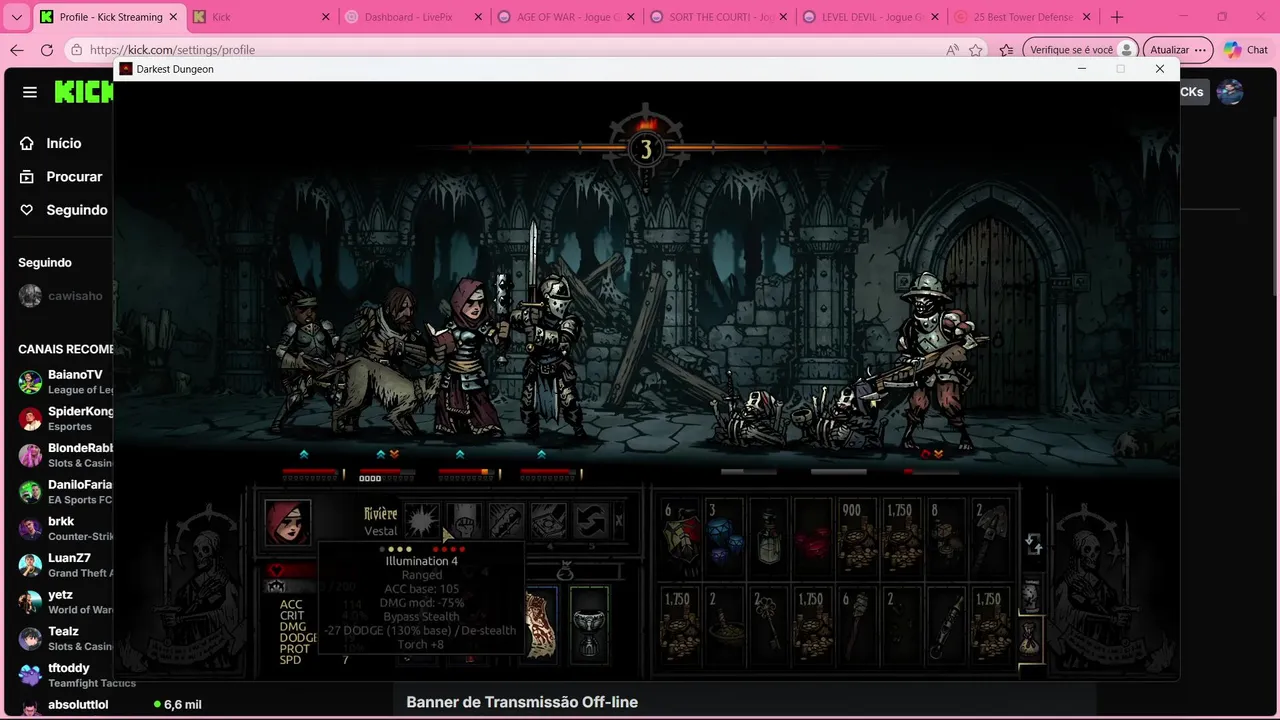This screenshot has height=720, width=1280.
Task: Open BaianoTV recommended channel
Action: tap(65, 382)
